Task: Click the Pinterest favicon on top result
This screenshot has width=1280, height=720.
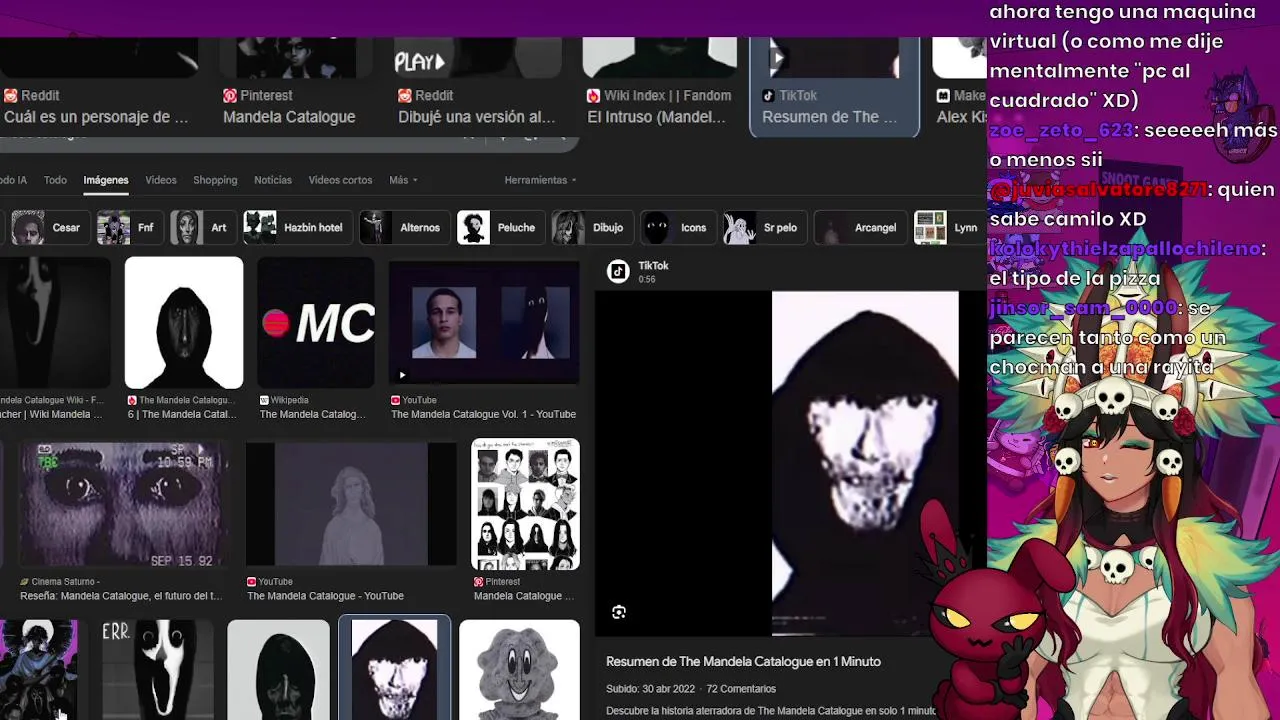Action: point(230,96)
